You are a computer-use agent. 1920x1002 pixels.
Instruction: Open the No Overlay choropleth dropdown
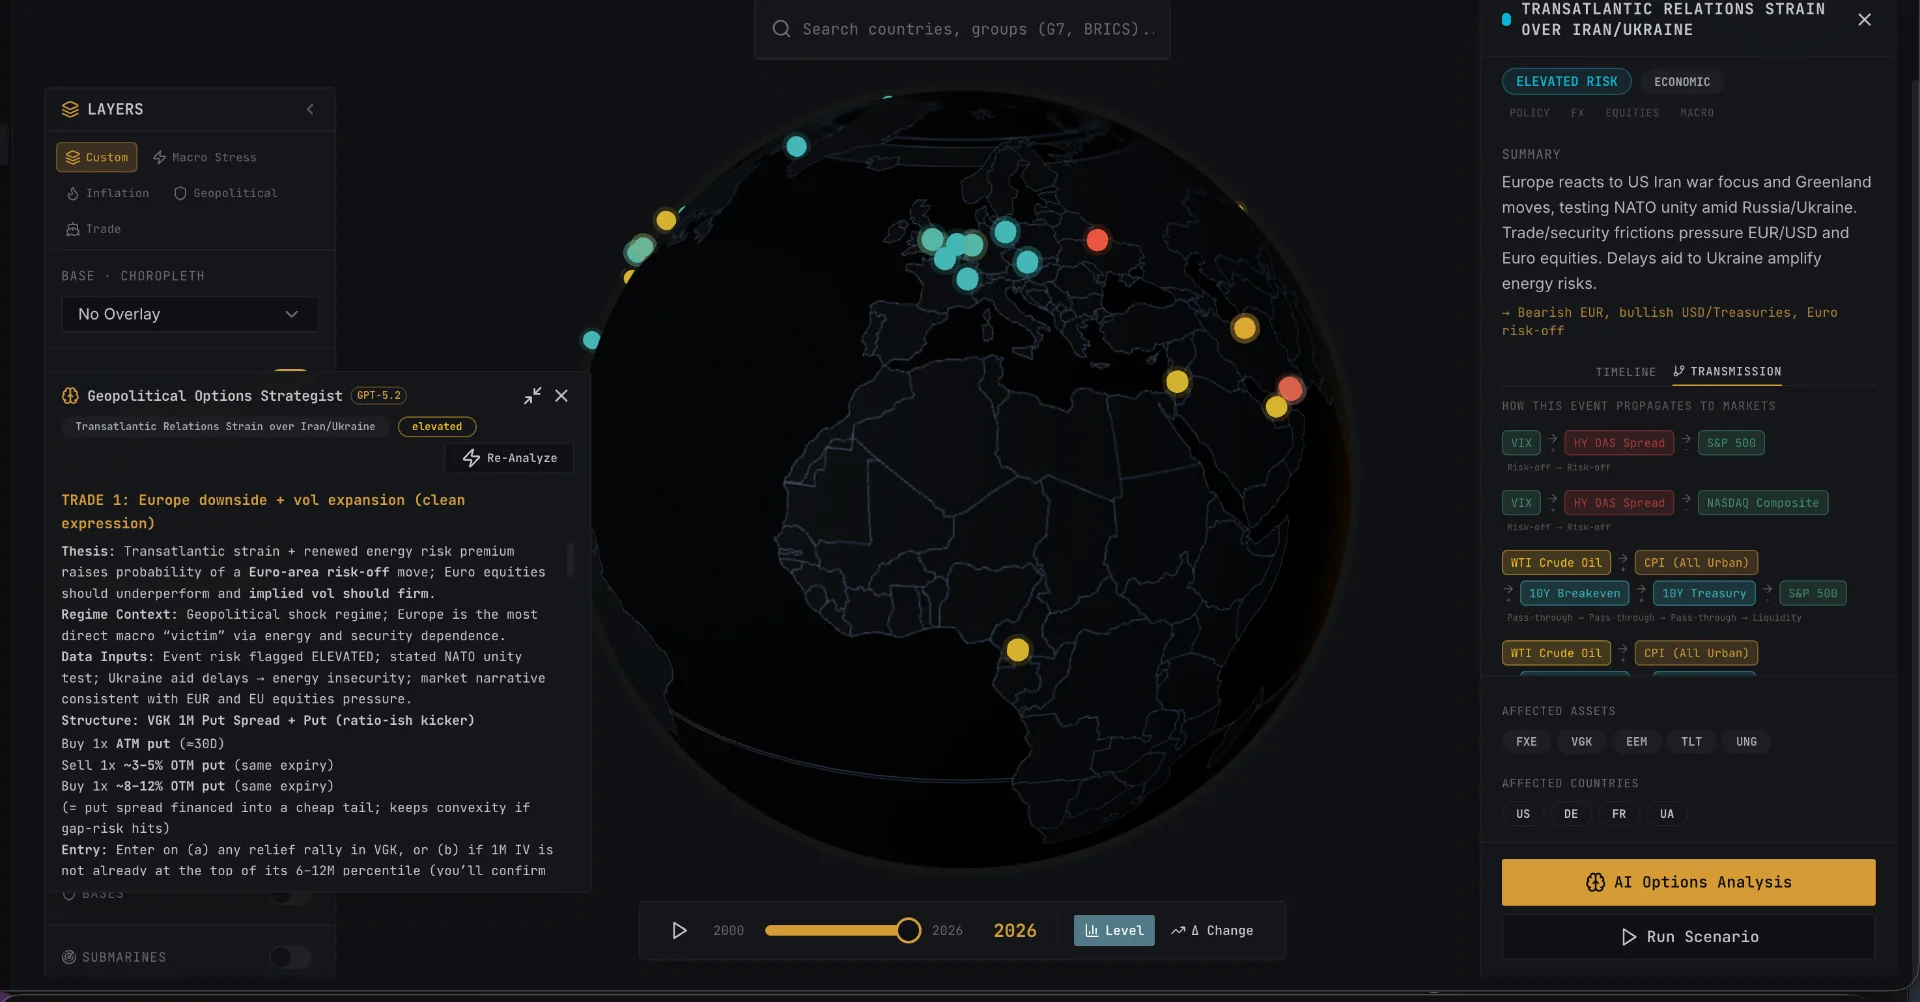coord(190,314)
